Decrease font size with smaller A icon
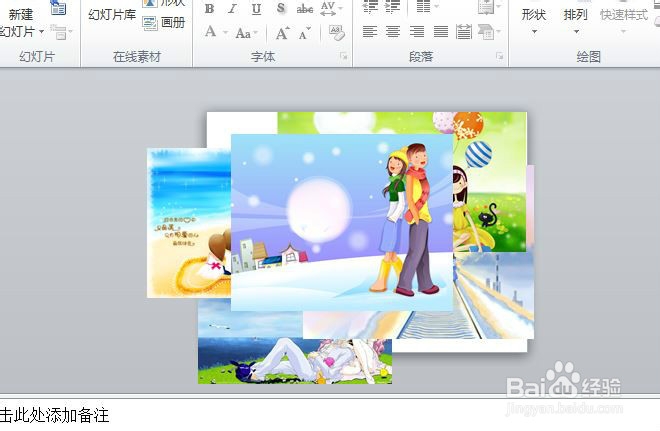This screenshot has height=431, width=660. [x=305, y=33]
